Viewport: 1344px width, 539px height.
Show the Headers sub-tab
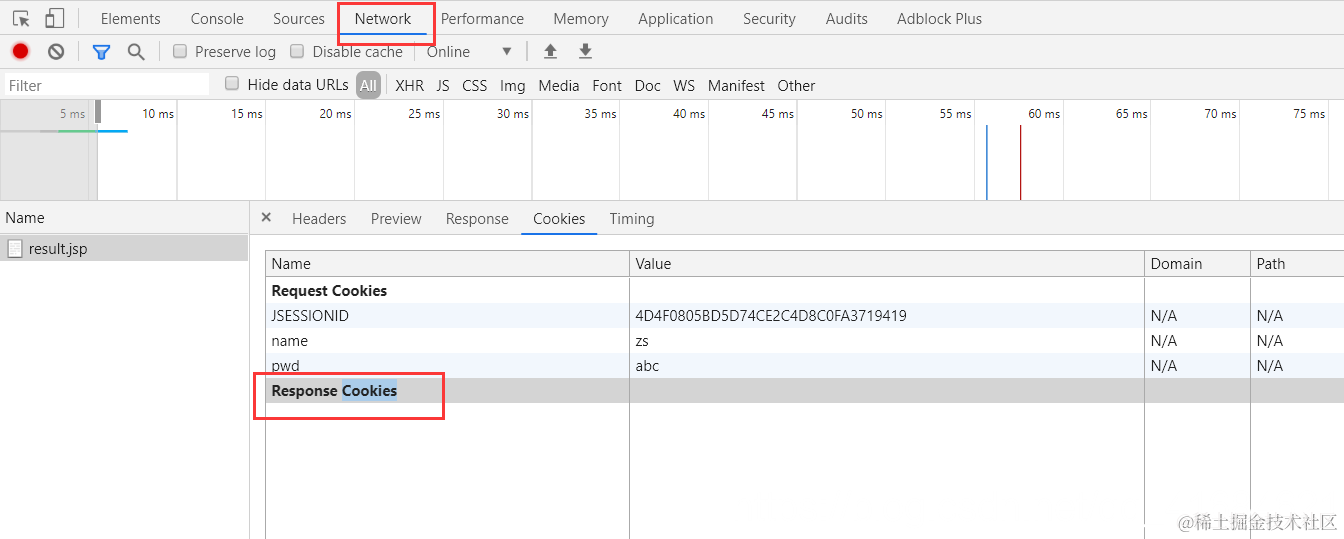(319, 218)
